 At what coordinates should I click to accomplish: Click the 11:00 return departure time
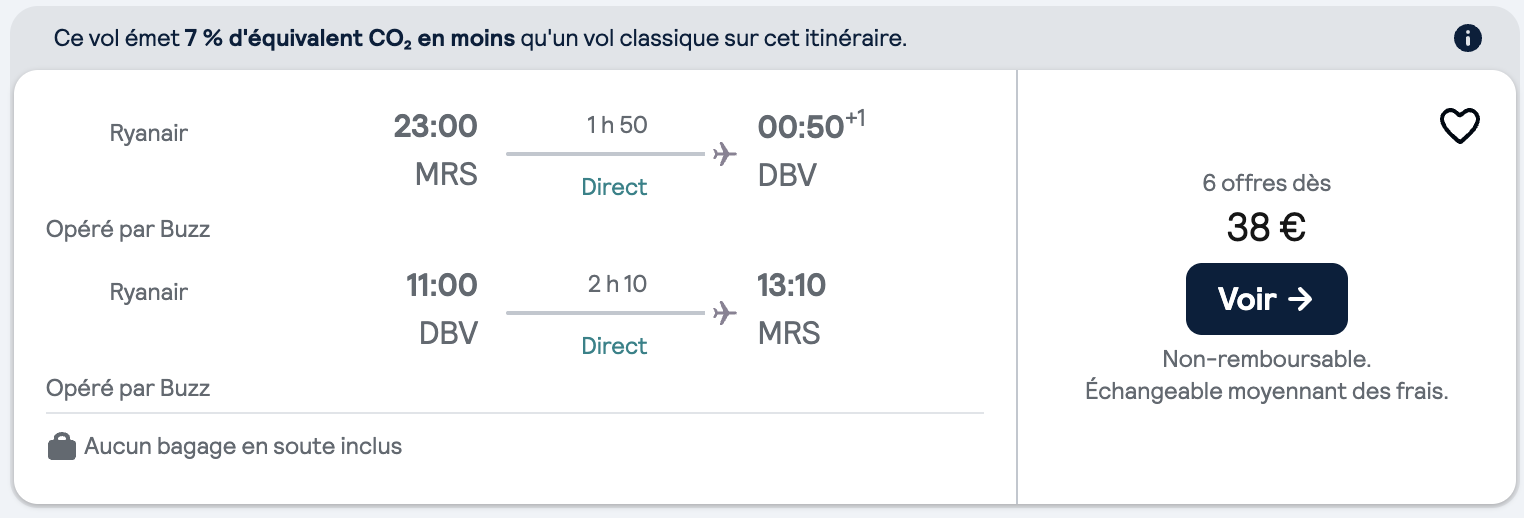[x=441, y=286]
